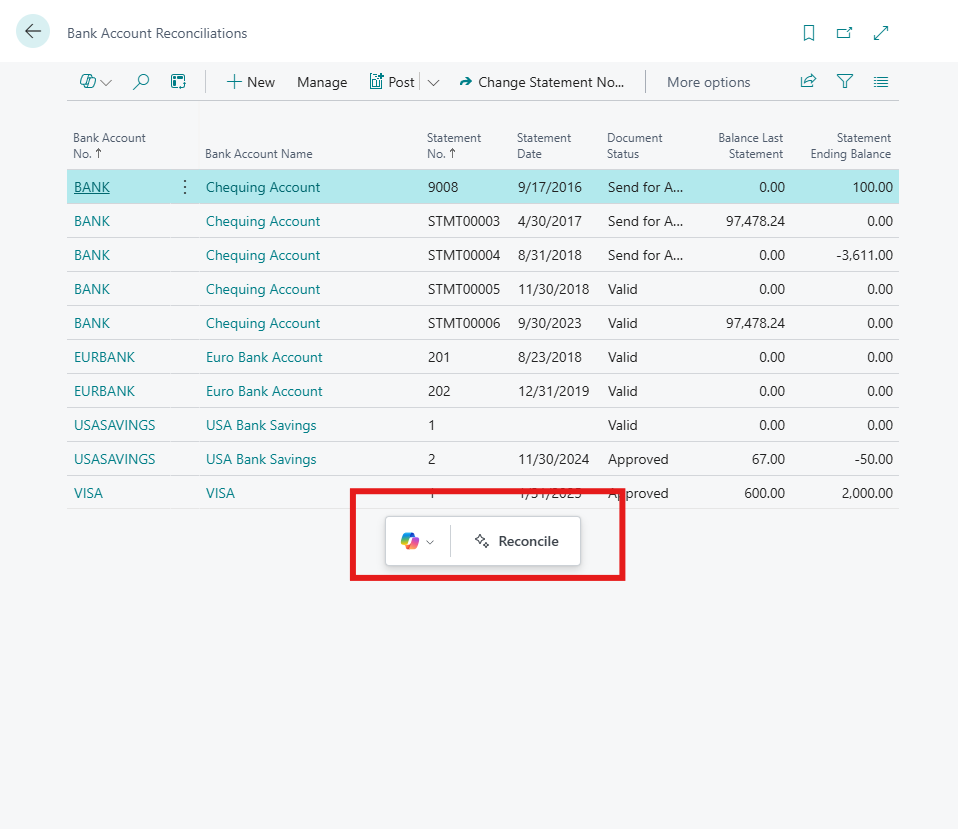Go back with the arrow button
This screenshot has height=829, width=958.
coord(32,31)
